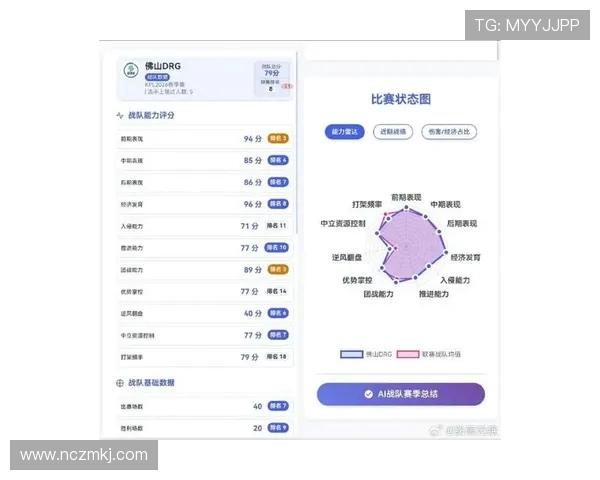Screen dimensions: 600x480
Task: Select the 团战能力 row label
Action: click(132, 270)
